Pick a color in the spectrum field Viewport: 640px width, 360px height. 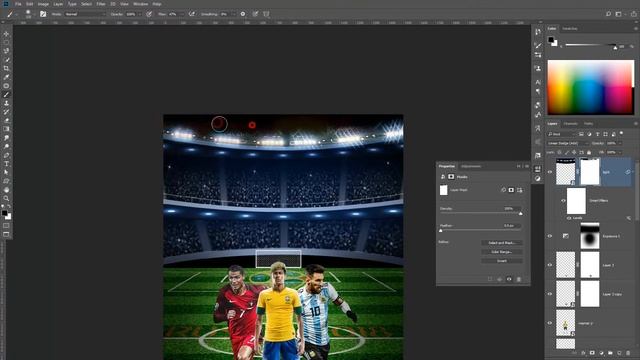pyautogui.click(x=591, y=87)
